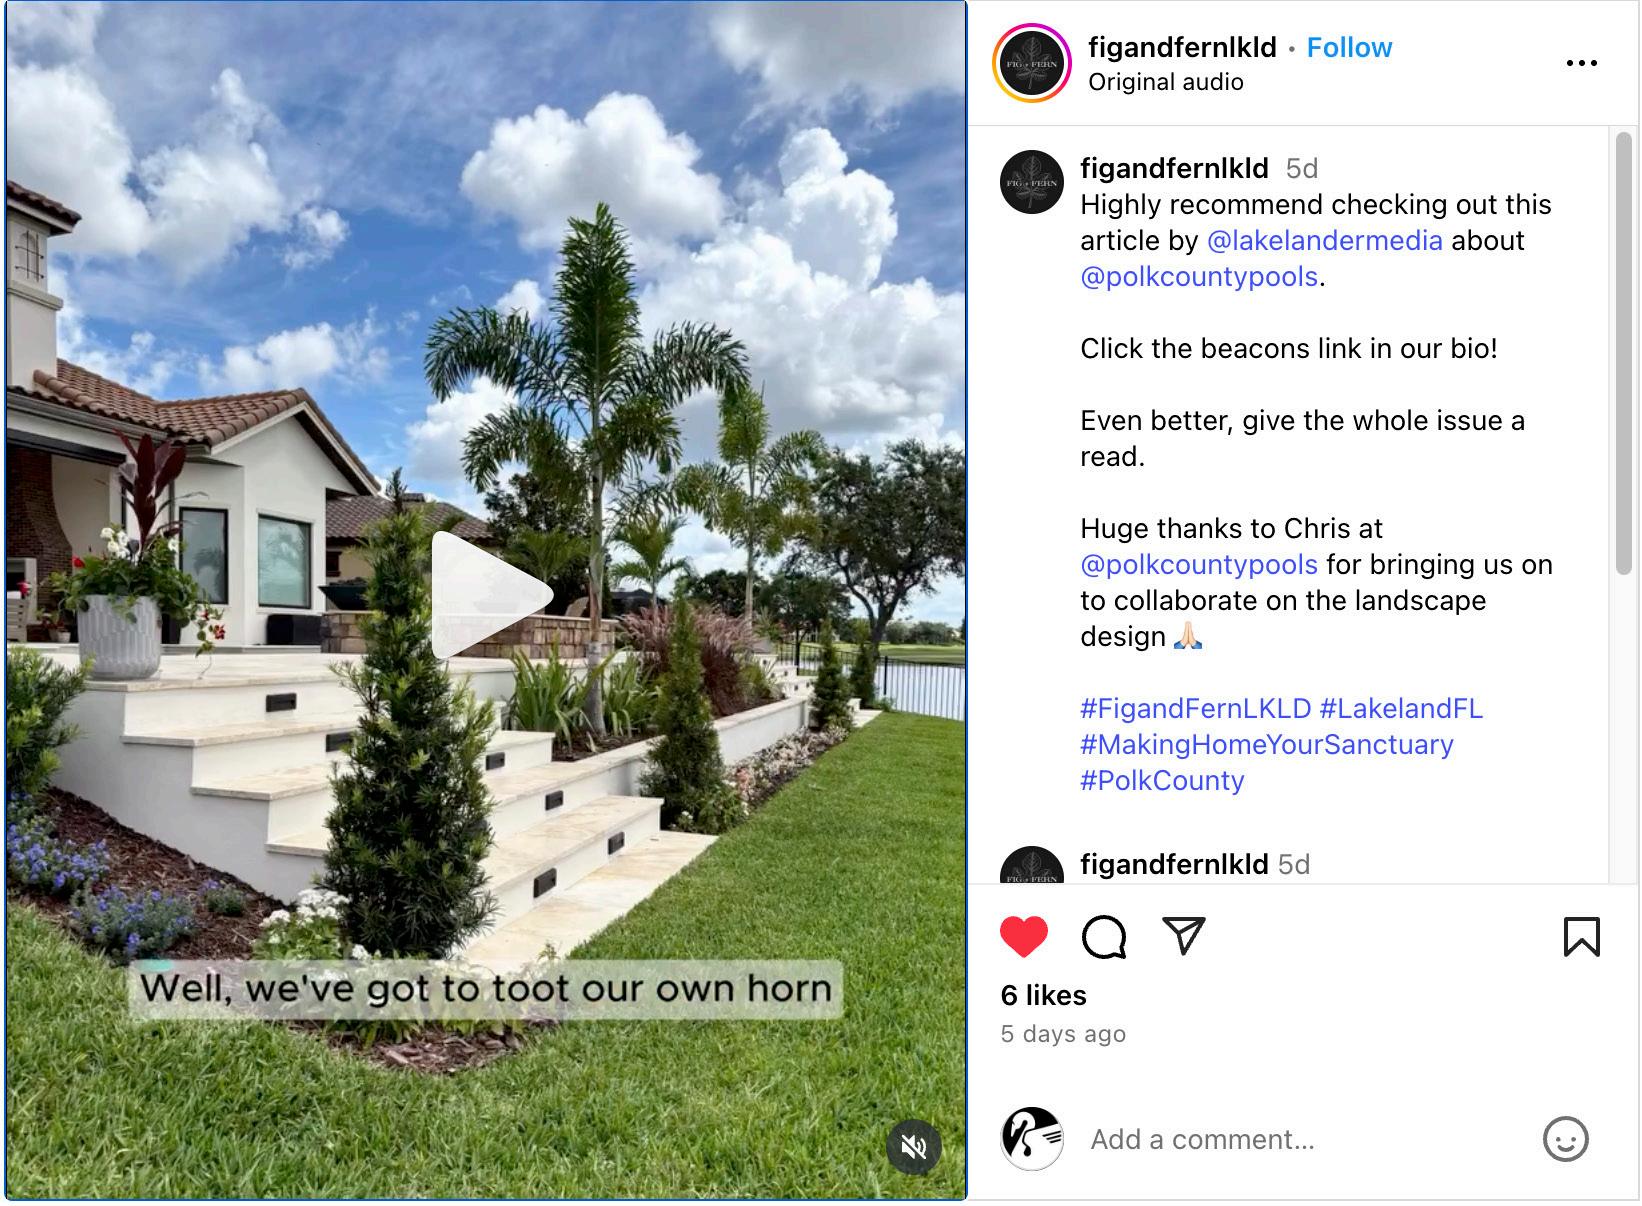This screenshot has width=1642, height=1206.
Task: Open the @lakelandermedia mention link
Action: [x=1324, y=241]
